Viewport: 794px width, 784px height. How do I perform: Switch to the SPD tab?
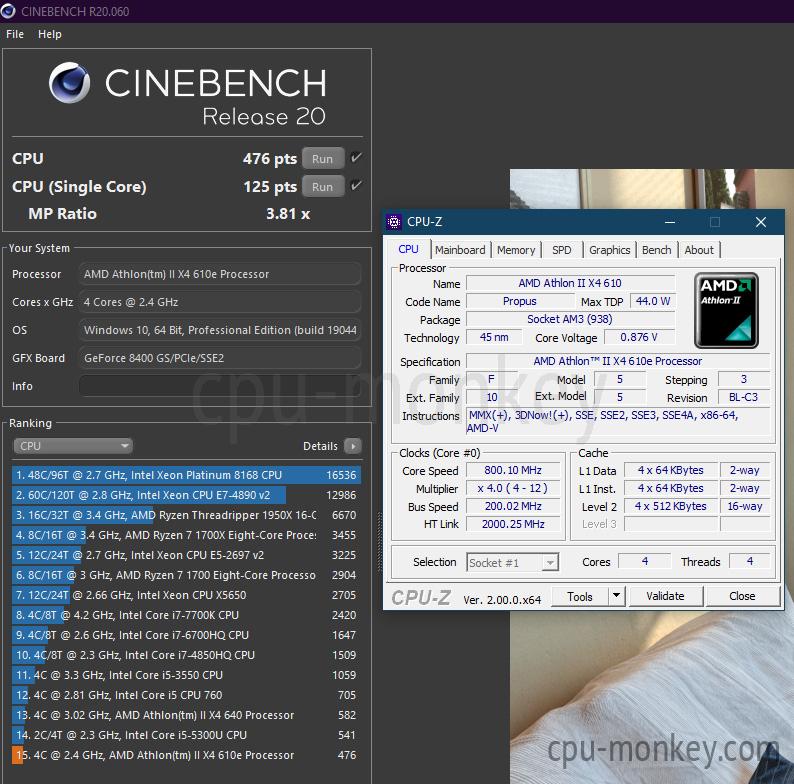pyautogui.click(x=562, y=250)
